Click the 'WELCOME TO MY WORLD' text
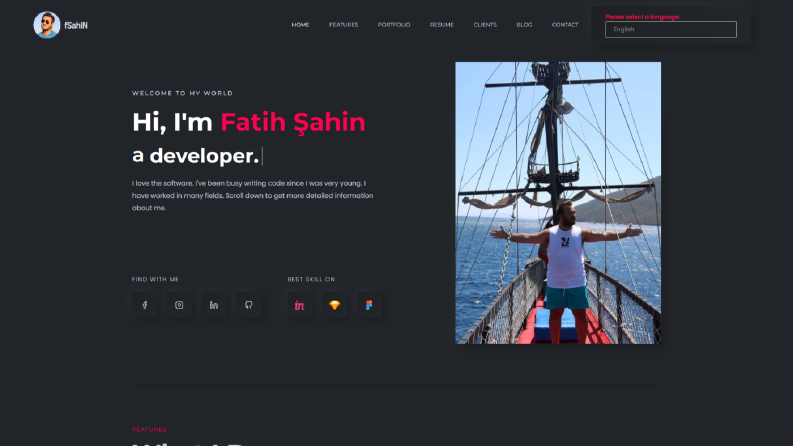 [x=183, y=93]
